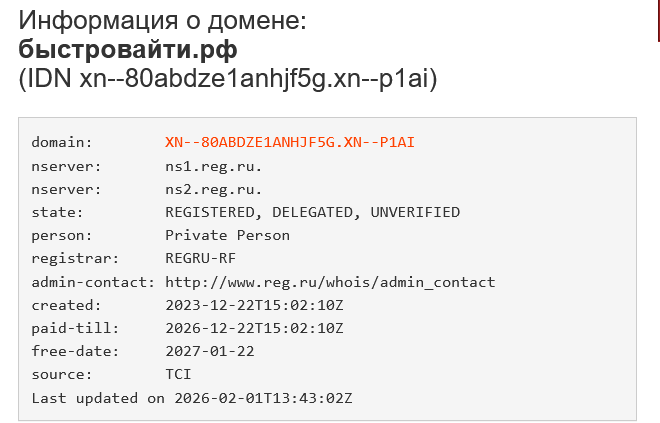Screen dimensions: 660x423
Task: Click the free-date value 2027-01-22
Action: (210, 351)
